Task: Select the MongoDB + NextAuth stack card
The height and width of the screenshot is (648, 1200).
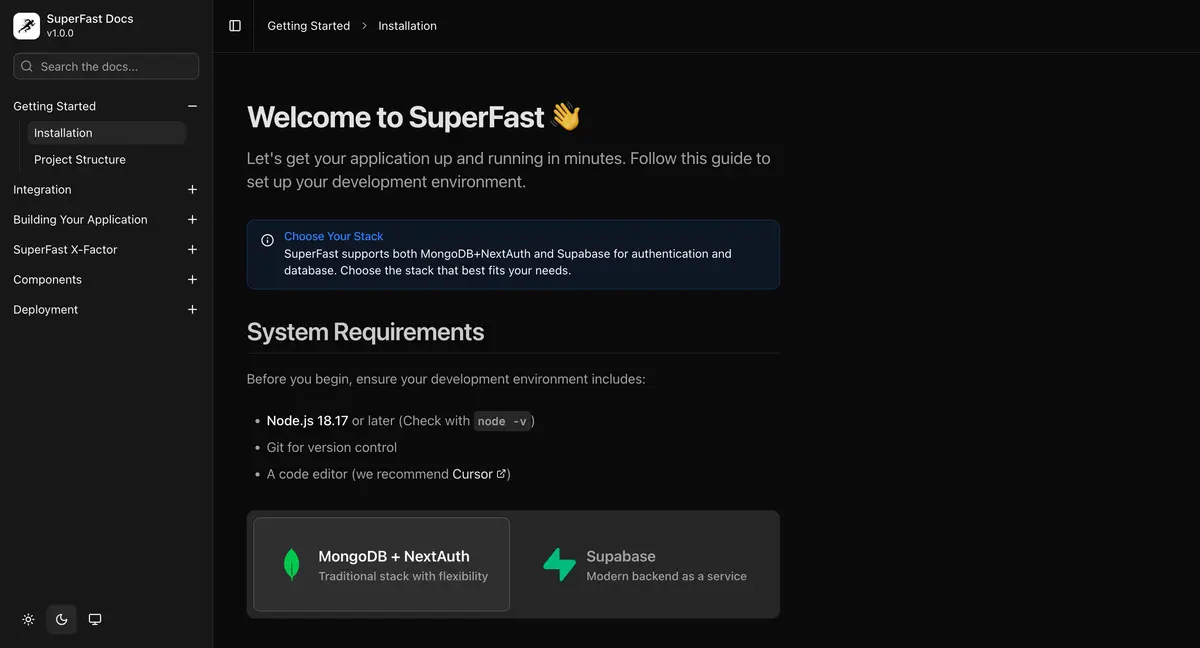Action: click(x=380, y=564)
